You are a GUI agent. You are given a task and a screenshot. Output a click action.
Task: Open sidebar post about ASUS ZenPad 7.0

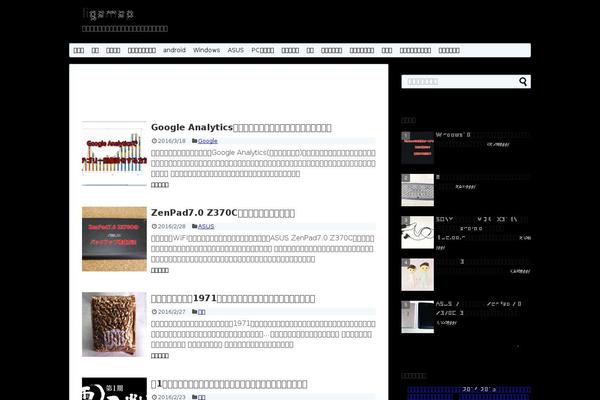(479, 309)
